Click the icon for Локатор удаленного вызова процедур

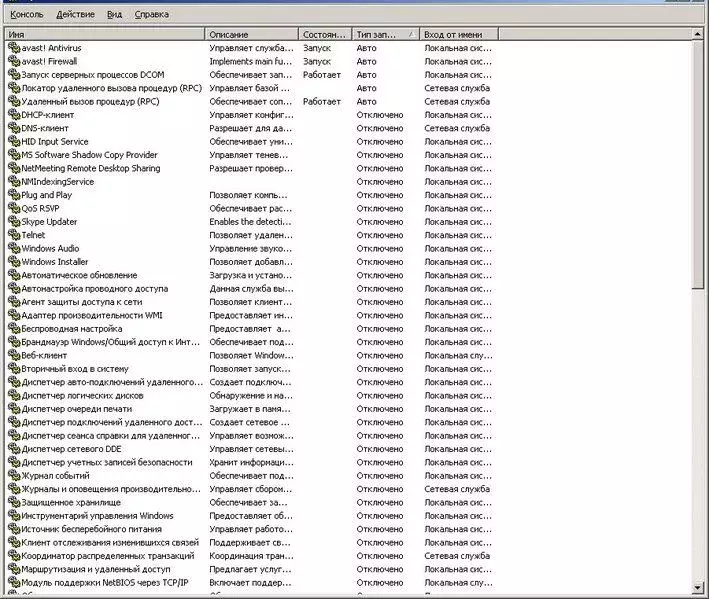pyautogui.click(x=14, y=88)
